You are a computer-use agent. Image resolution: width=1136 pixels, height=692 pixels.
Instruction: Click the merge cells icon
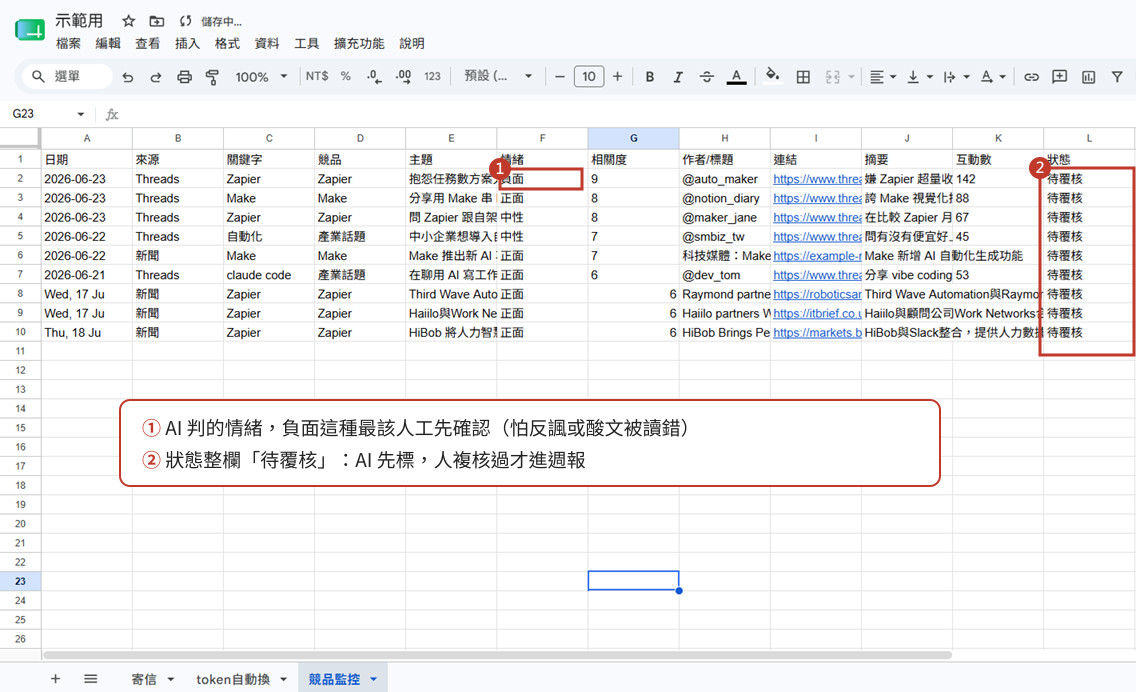(832, 77)
